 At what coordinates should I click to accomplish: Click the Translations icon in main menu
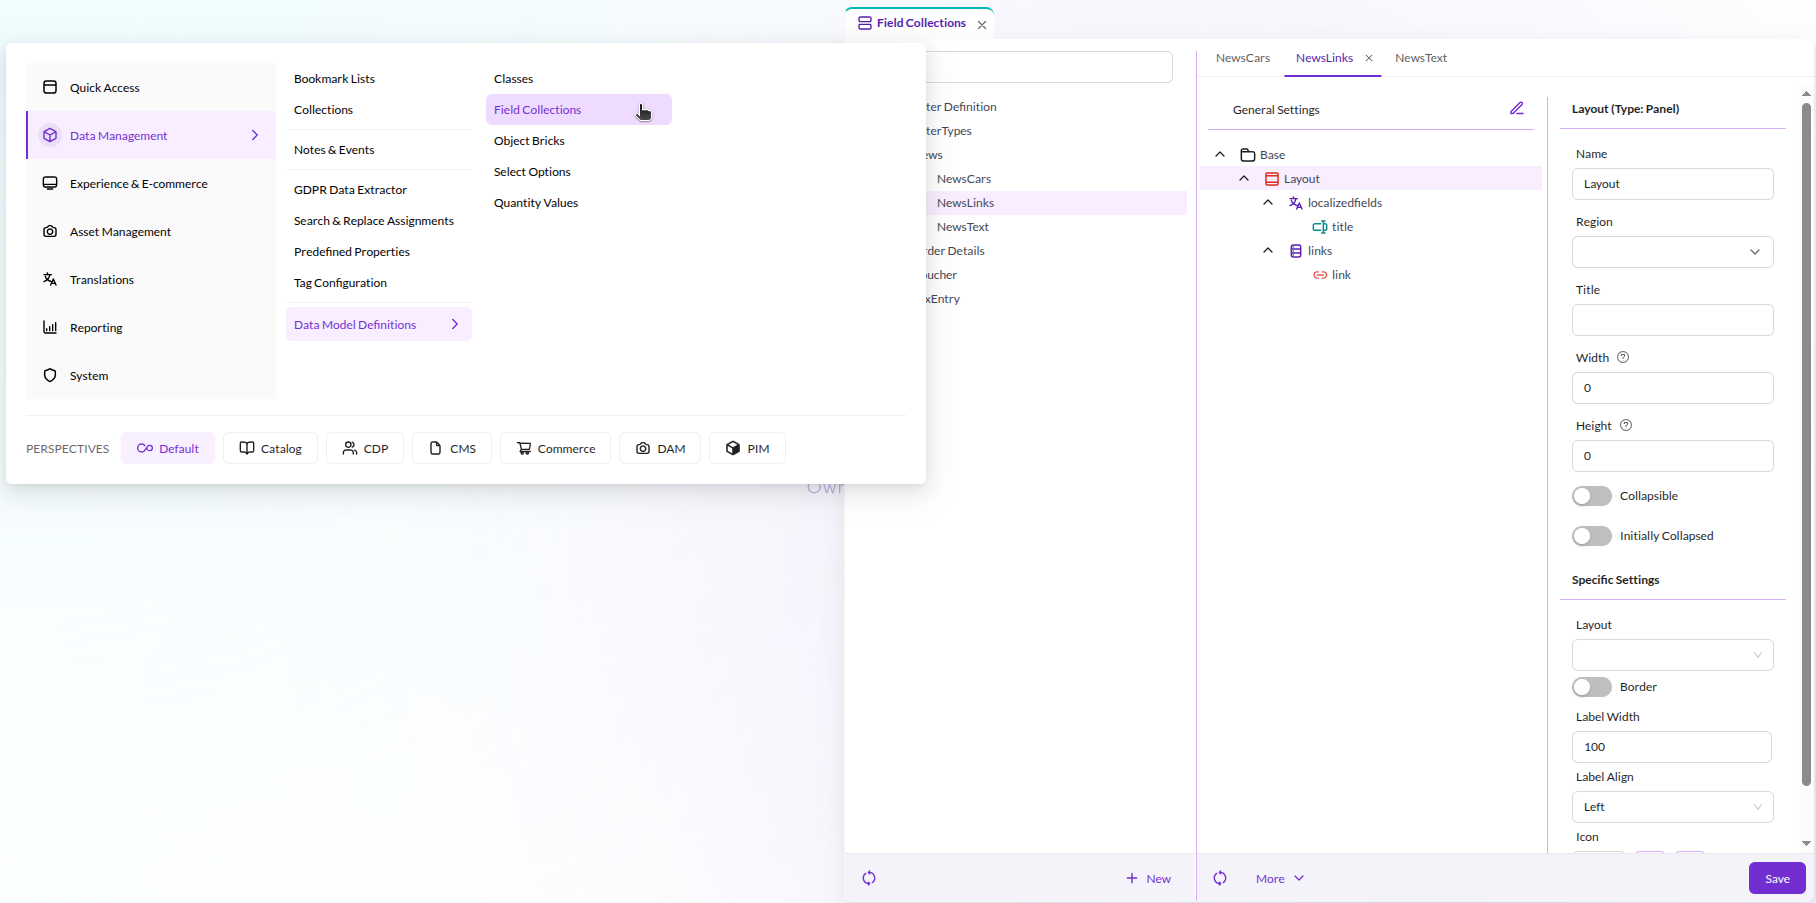[x=50, y=279]
